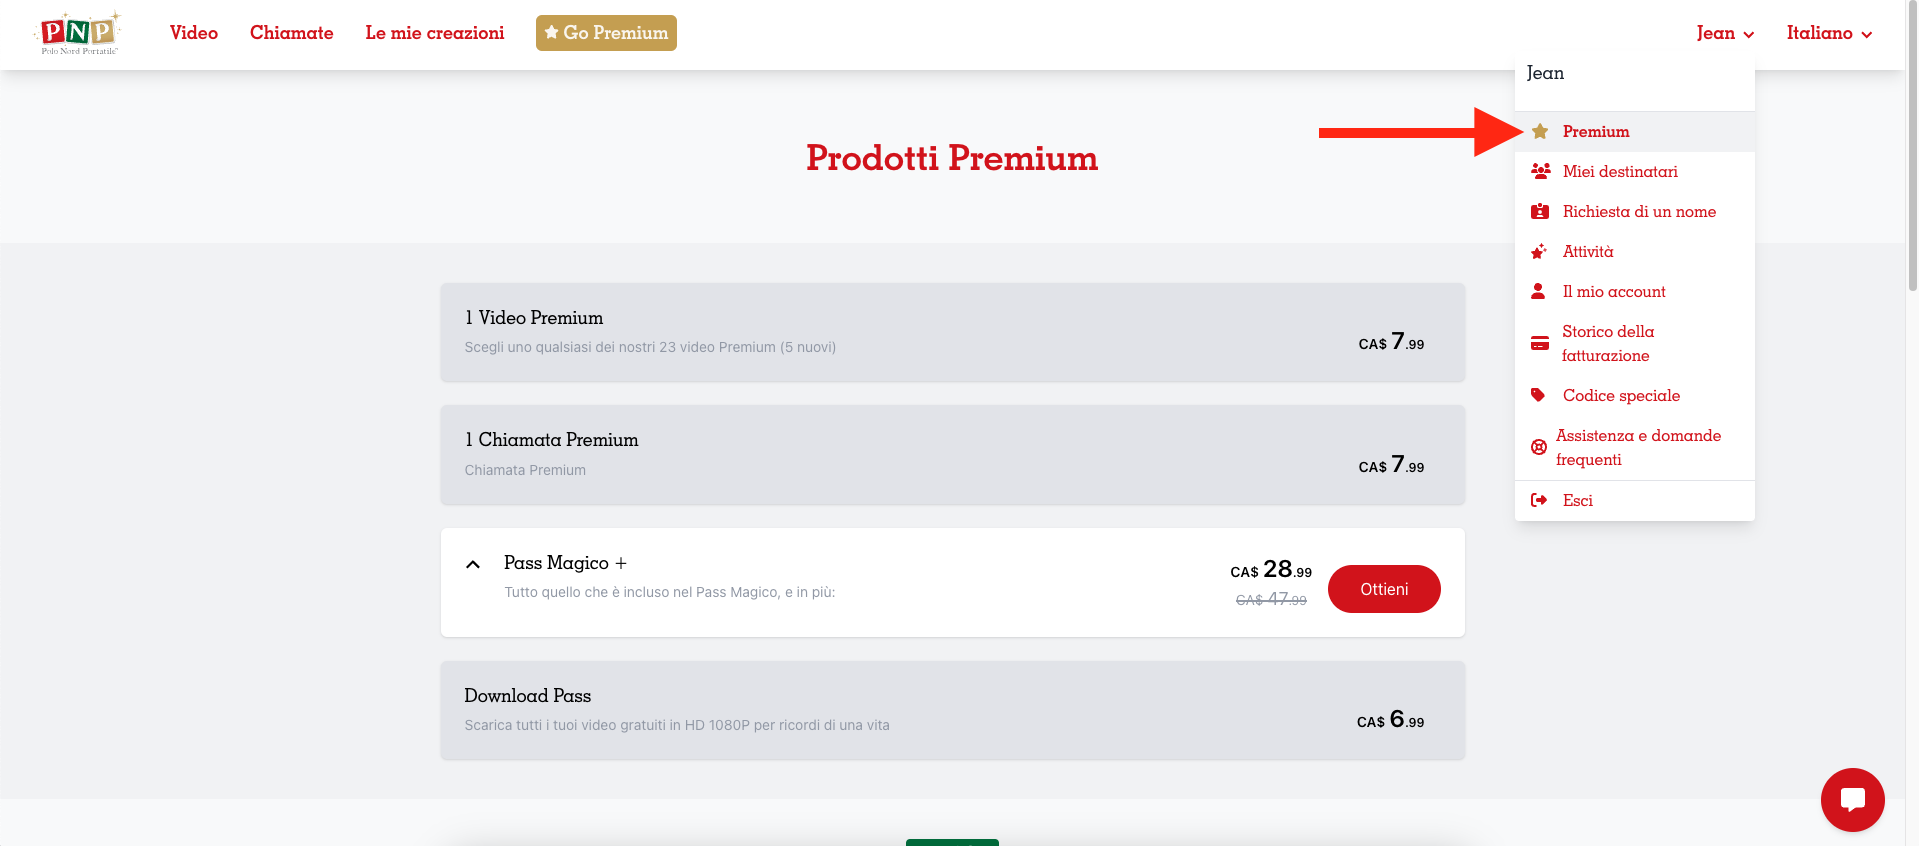This screenshot has height=846, width=1919.
Task: Open the Italiano language dropdown
Action: pyautogui.click(x=1829, y=33)
